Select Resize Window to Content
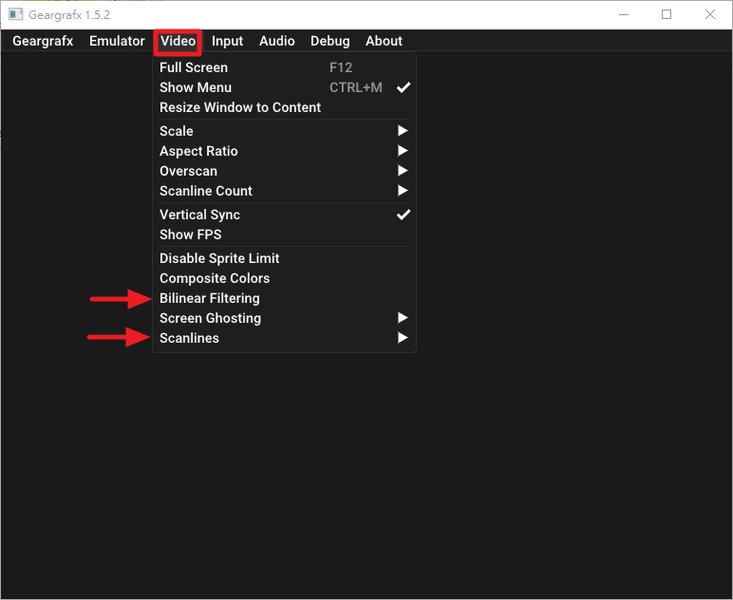The image size is (733, 600). tap(284, 108)
